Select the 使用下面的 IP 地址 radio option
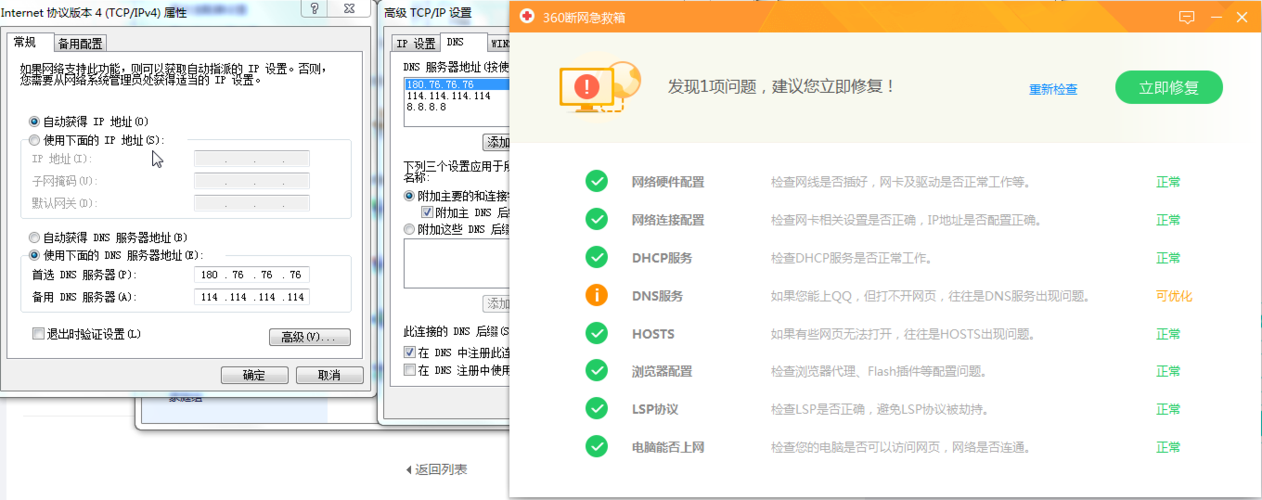This screenshot has width=1262, height=500. [x=35, y=140]
